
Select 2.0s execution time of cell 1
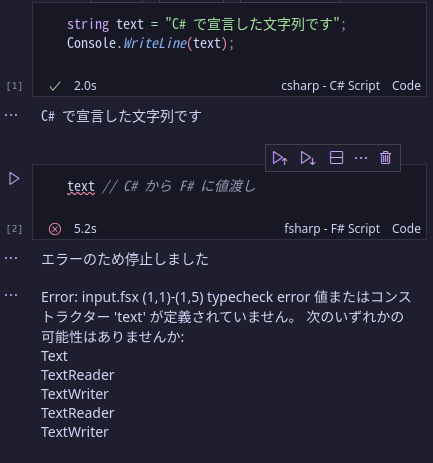pyautogui.click(x=85, y=86)
